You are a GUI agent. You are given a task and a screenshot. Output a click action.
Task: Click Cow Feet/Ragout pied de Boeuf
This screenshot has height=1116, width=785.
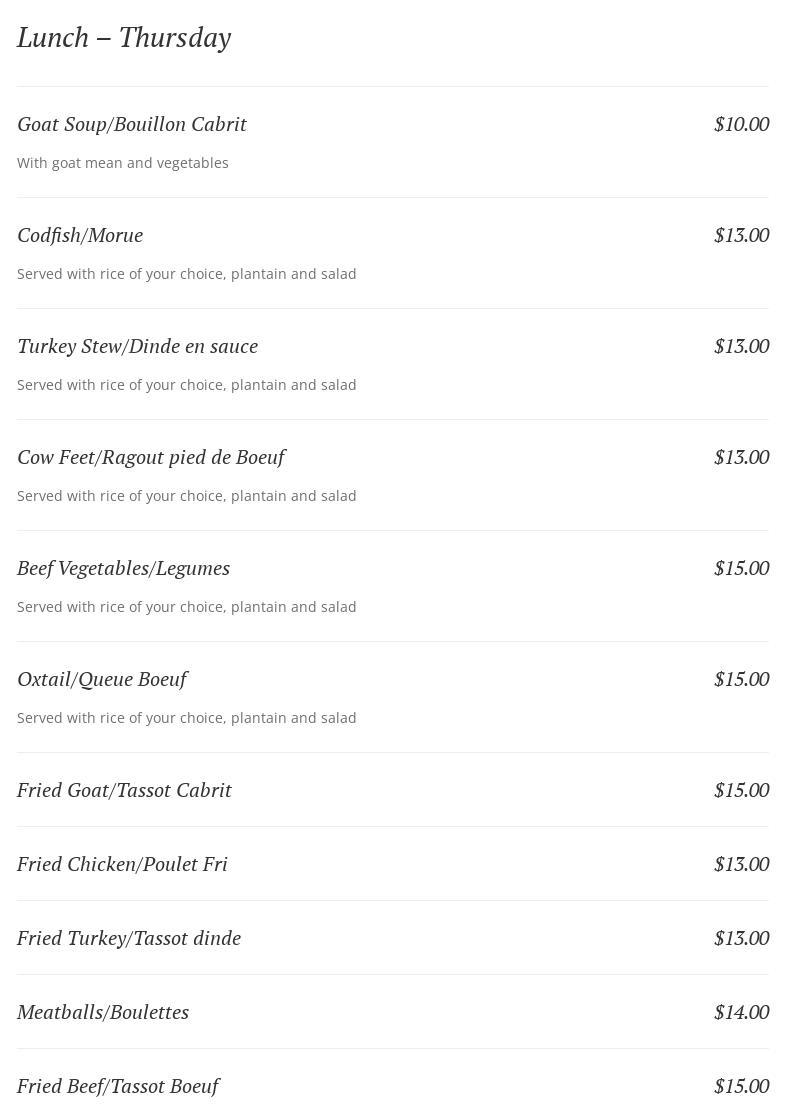click(151, 457)
